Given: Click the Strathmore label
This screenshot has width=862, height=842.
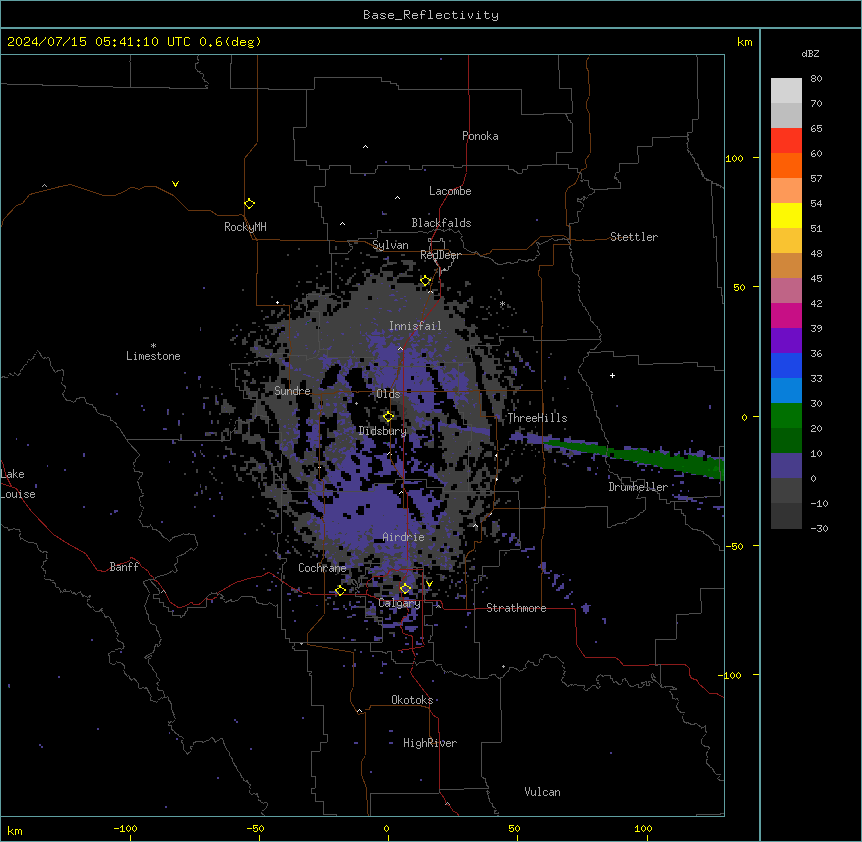Looking at the screenshot, I should click(516, 608).
